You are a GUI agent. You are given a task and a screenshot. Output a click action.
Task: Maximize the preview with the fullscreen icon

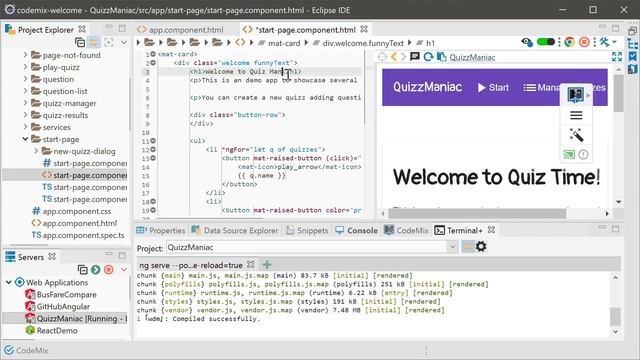[x=617, y=57]
